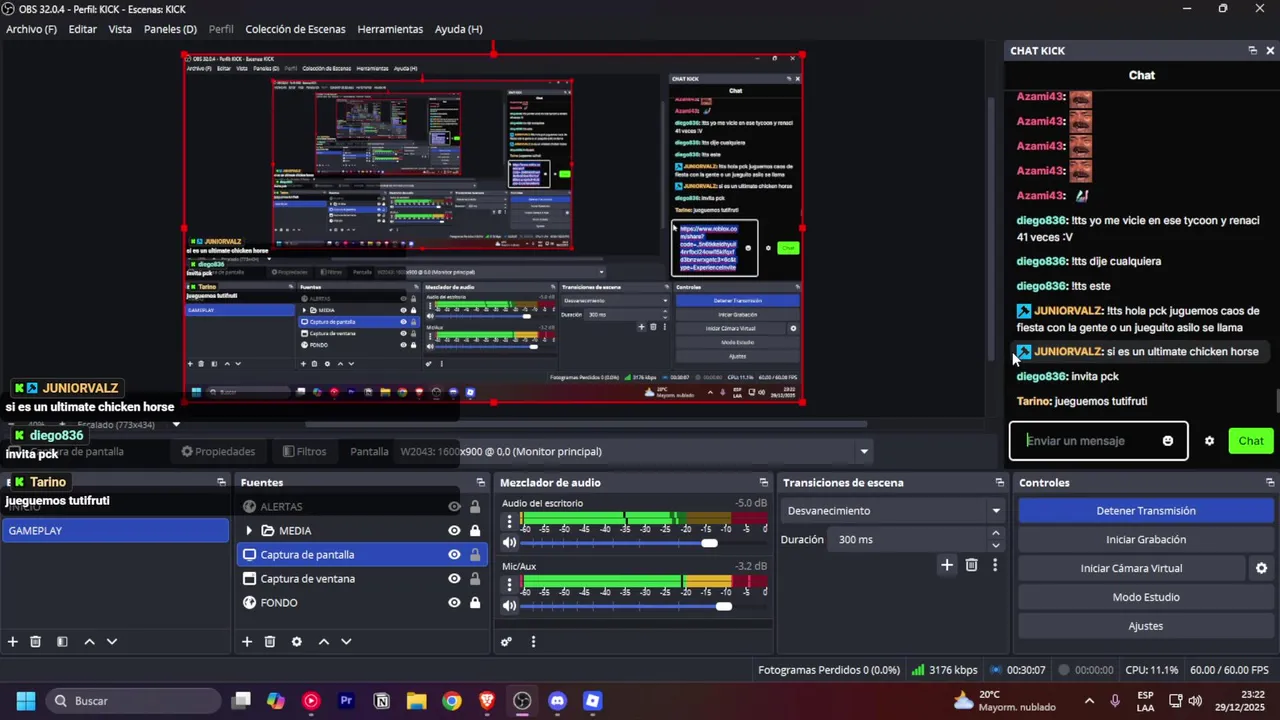Open Windows Start menu
1280x720 pixels.
tap(26, 701)
